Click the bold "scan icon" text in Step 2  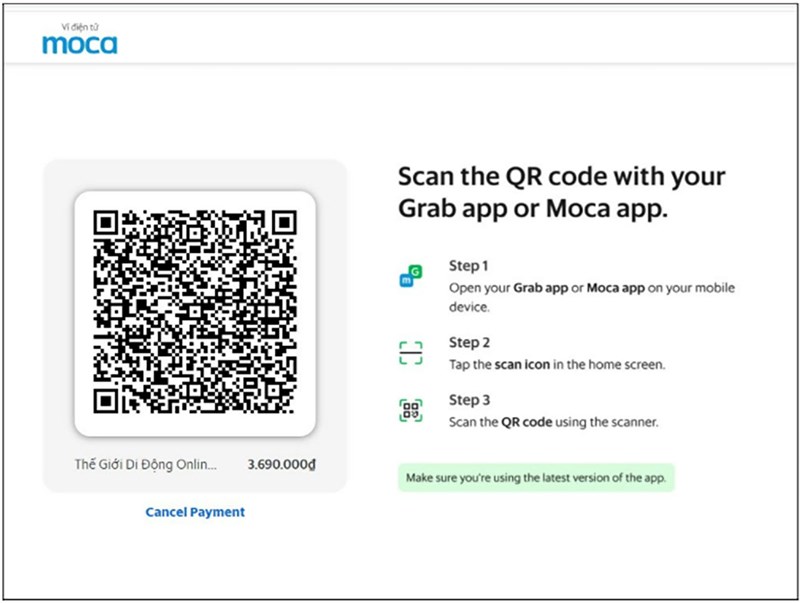[x=522, y=365]
